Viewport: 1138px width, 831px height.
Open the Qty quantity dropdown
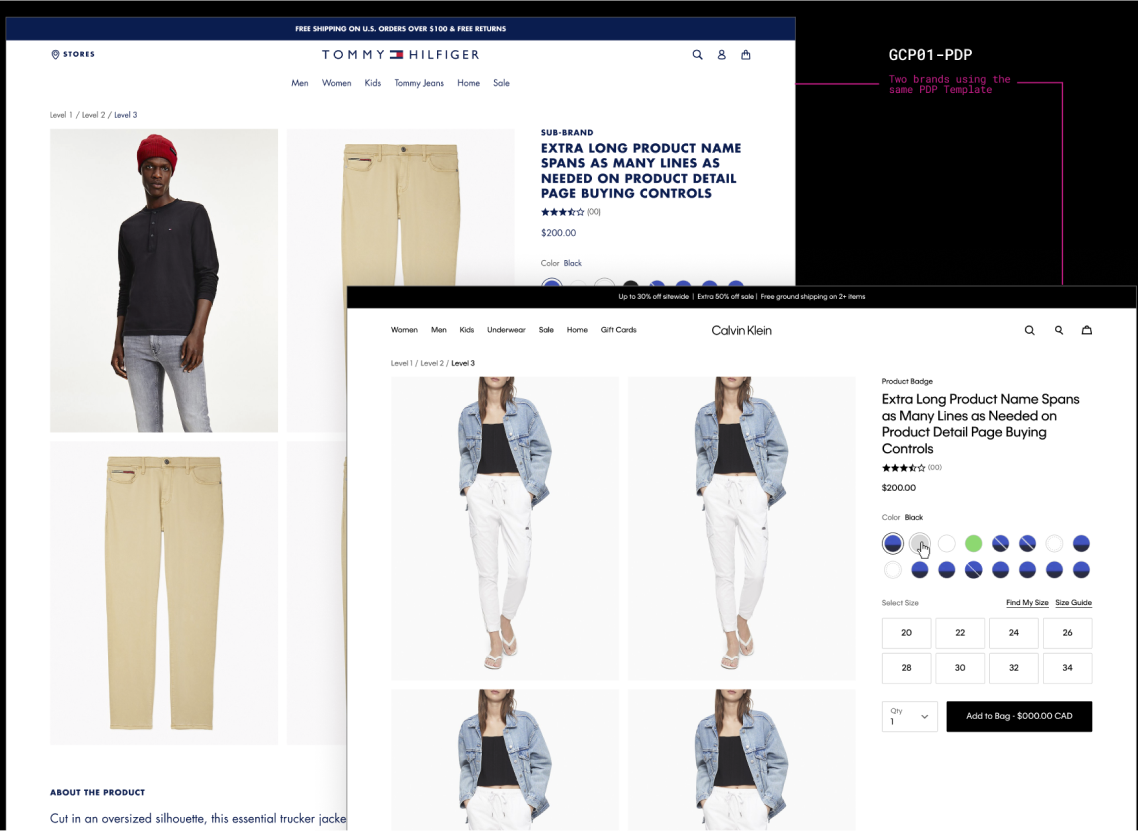click(909, 716)
